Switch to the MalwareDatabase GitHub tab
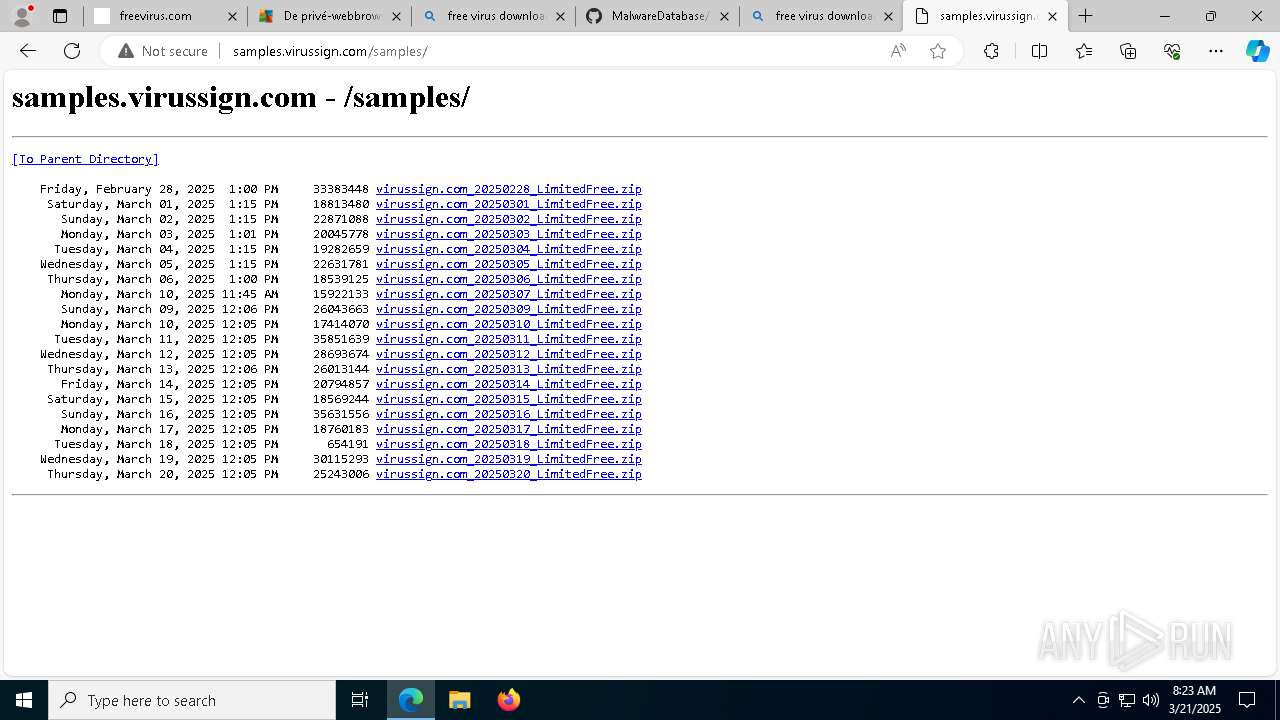This screenshot has height=720, width=1280. click(657, 16)
